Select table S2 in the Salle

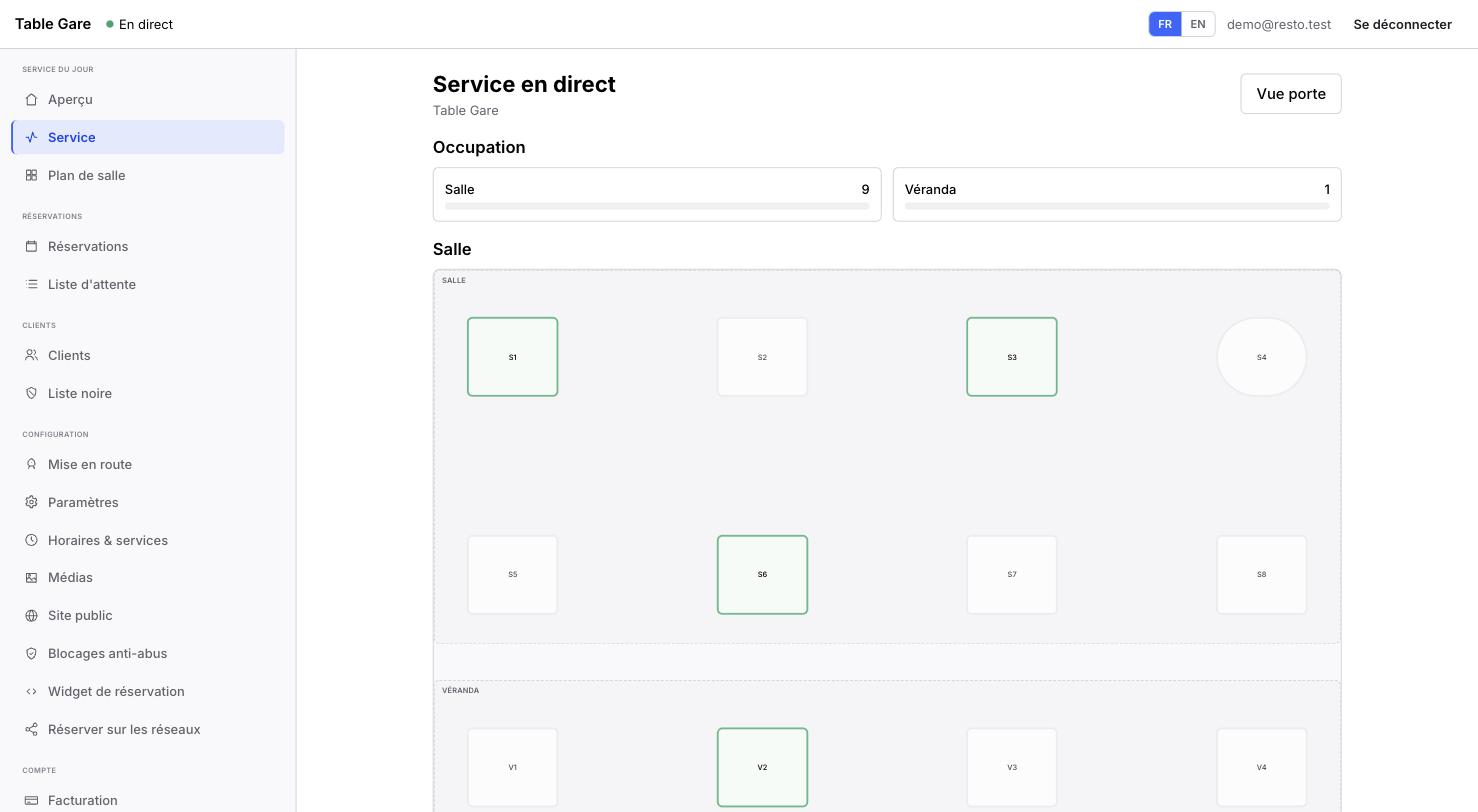click(x=762, y=357)
